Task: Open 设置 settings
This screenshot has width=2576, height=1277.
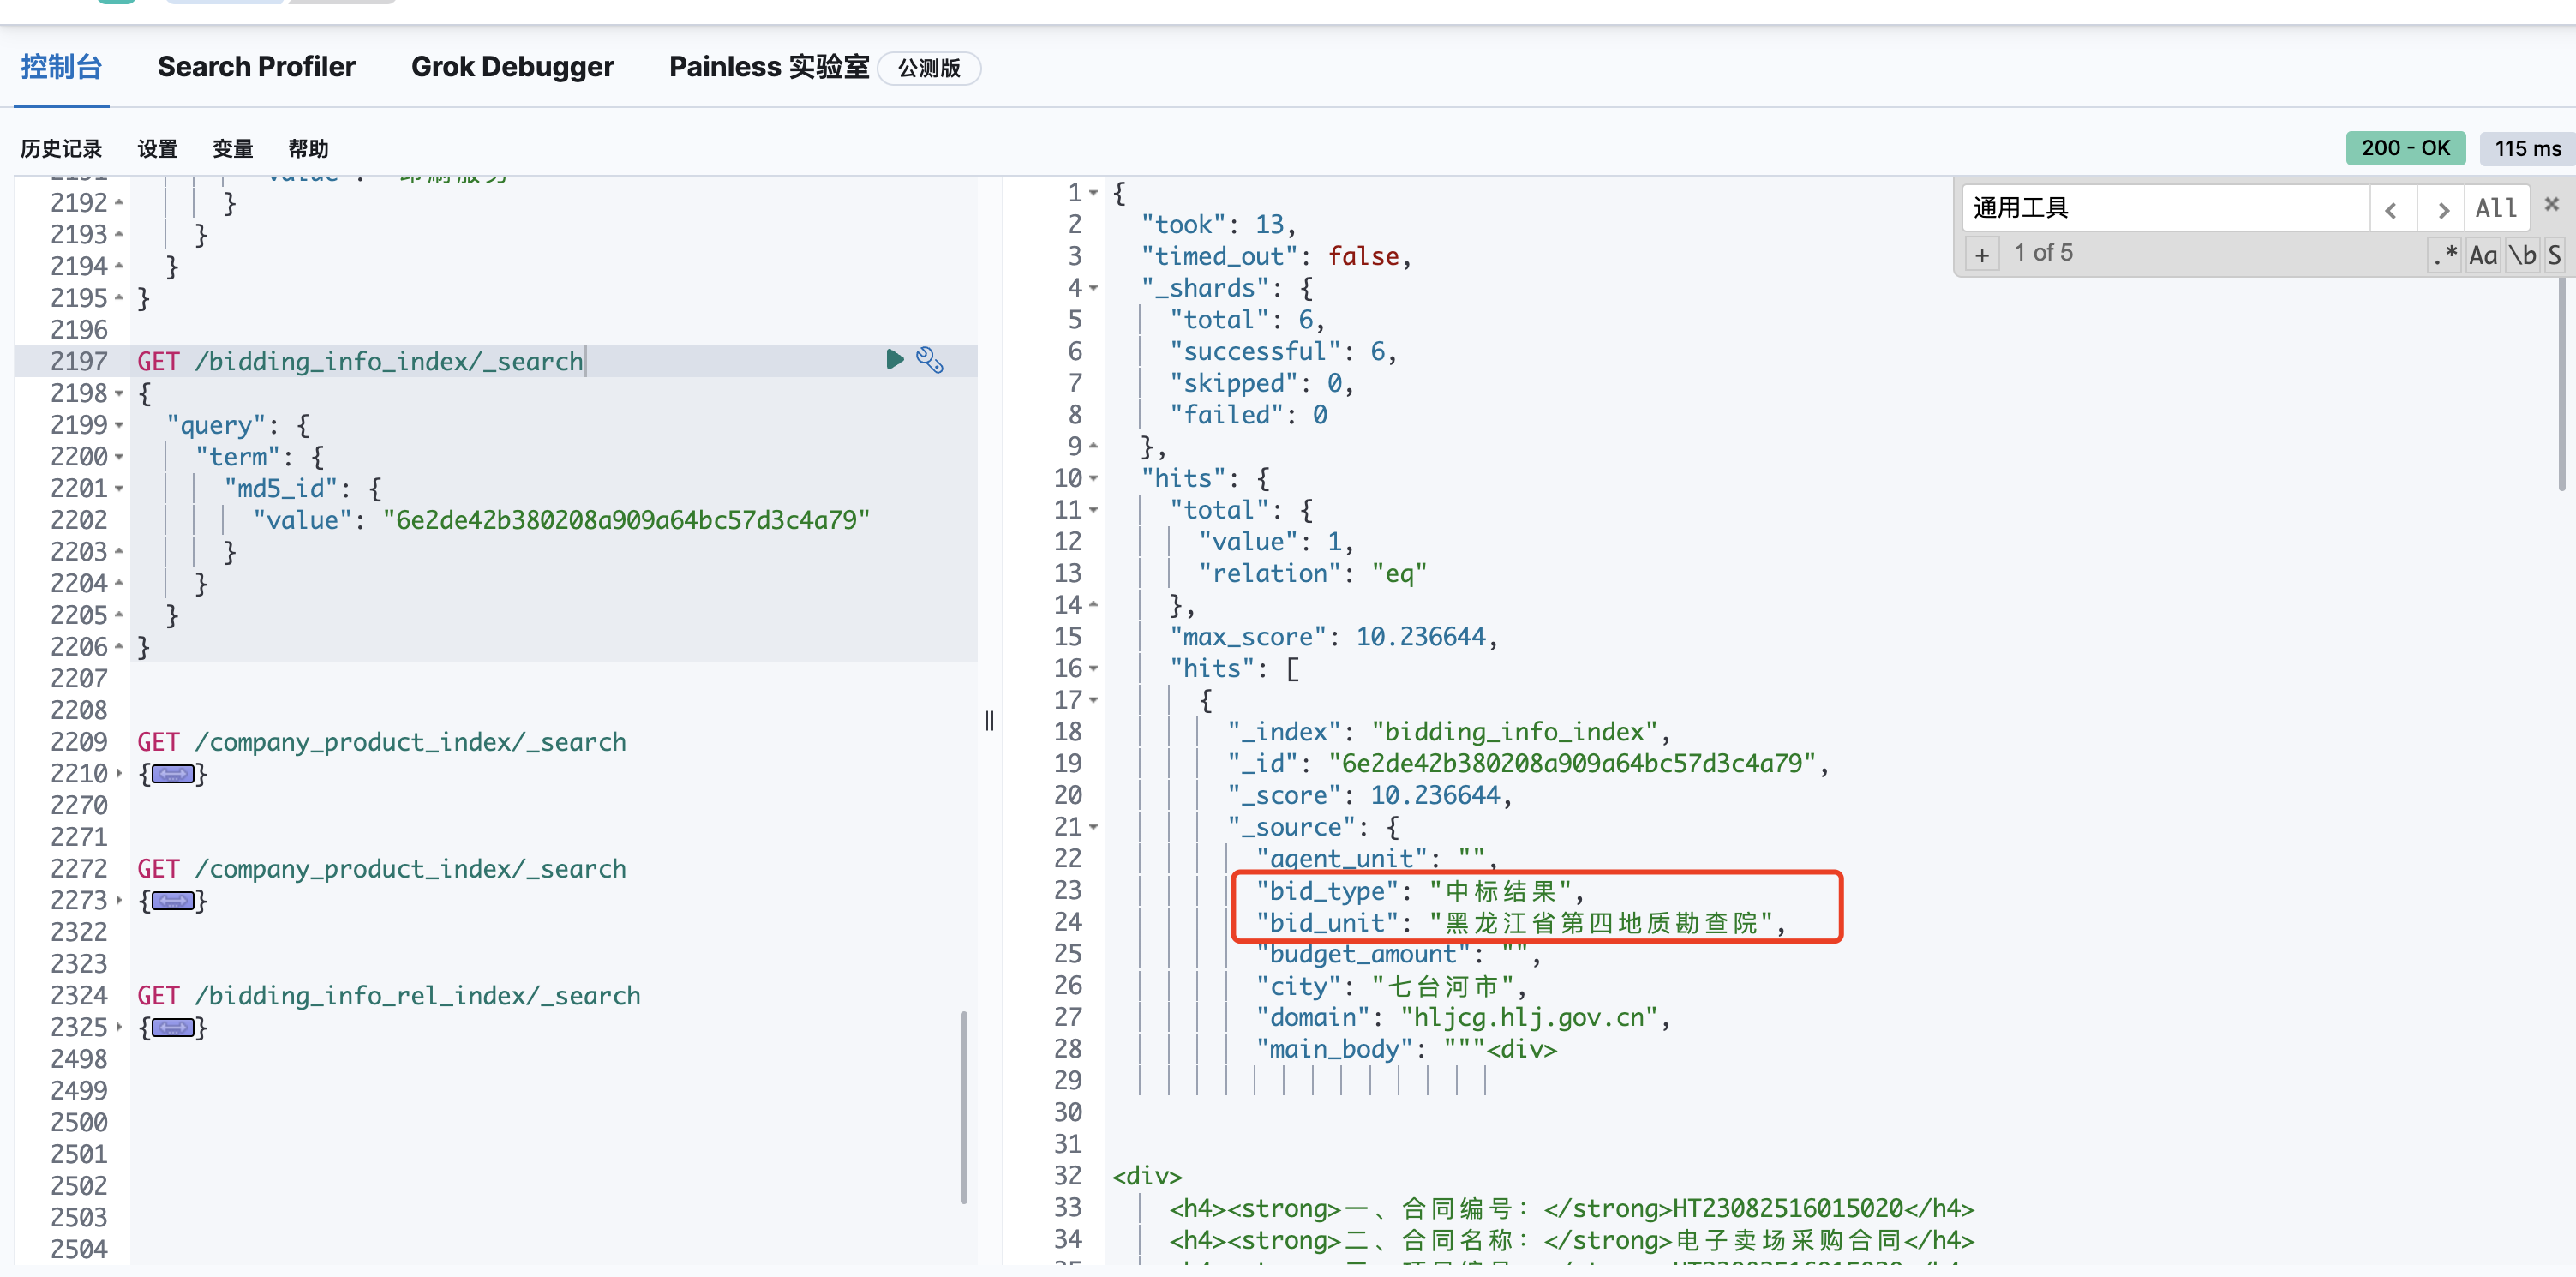Action: [x=157, y=149]
